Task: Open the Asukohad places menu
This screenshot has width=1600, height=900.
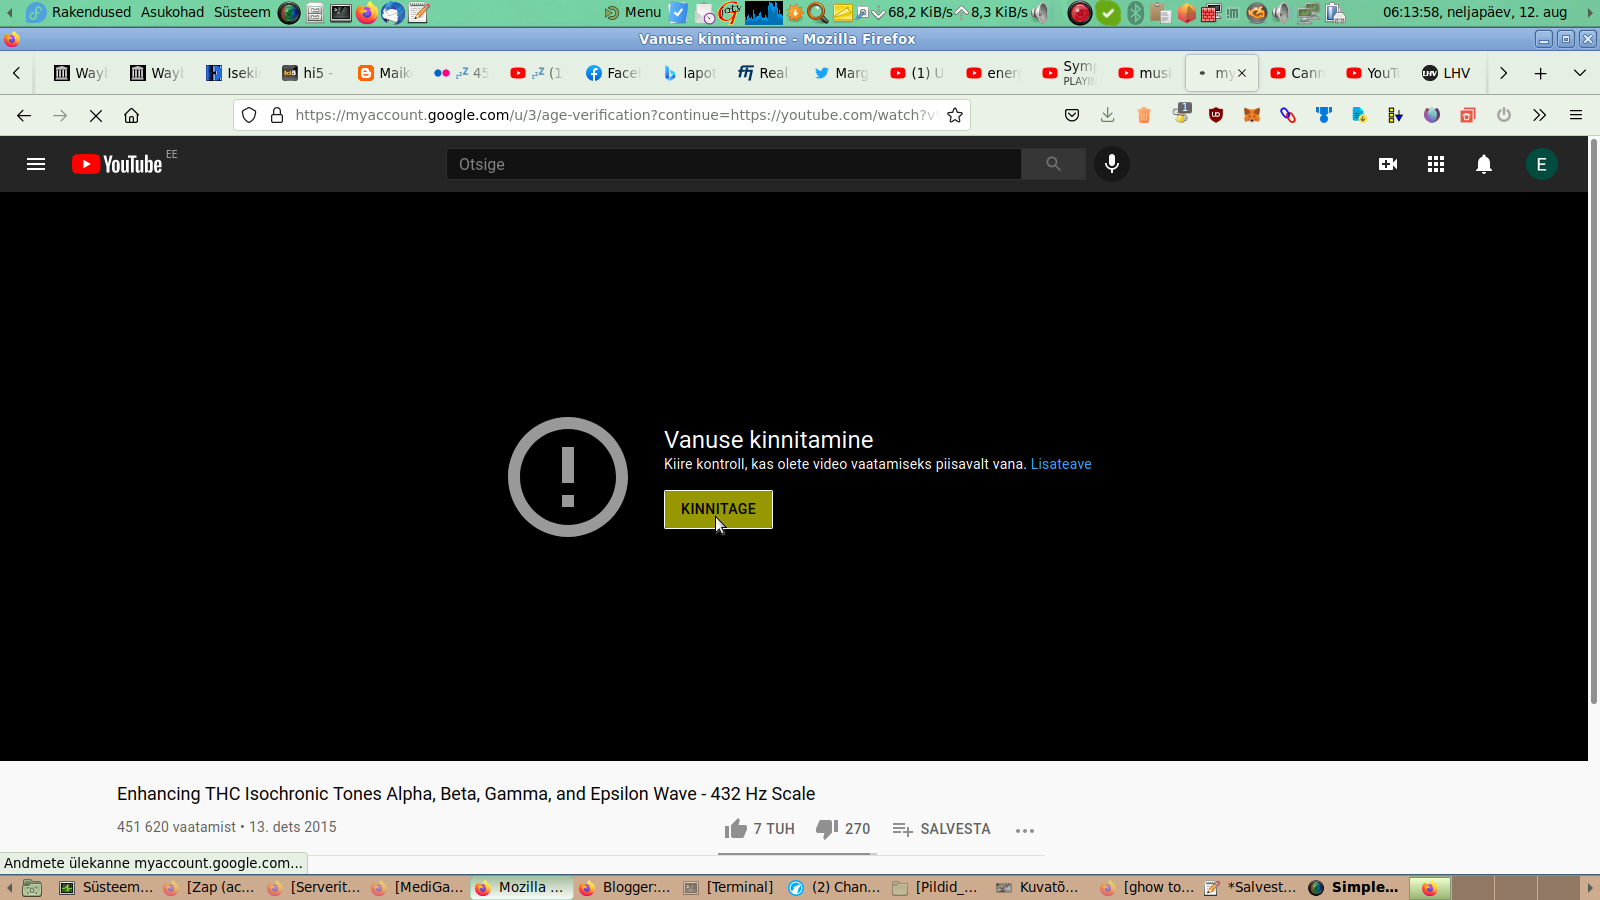Action: 172,12
